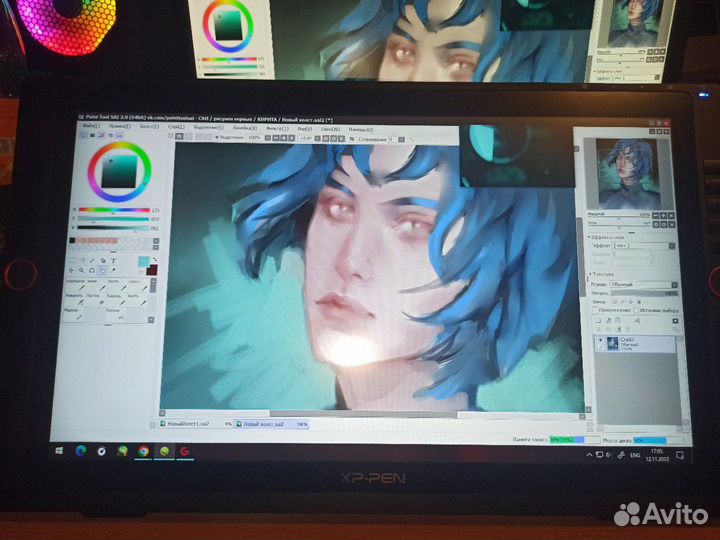Image resolution: width=720 pixels, height=540 pixels.
Task: Select the Move layer tool
Action: (72, 270)
